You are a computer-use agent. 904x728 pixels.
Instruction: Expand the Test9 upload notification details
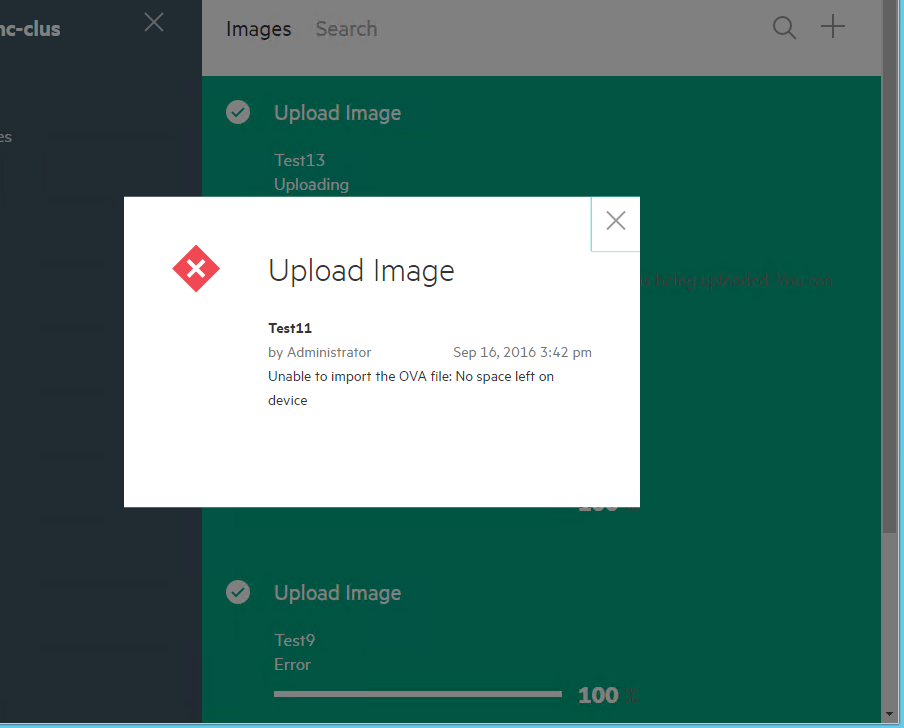337,592
